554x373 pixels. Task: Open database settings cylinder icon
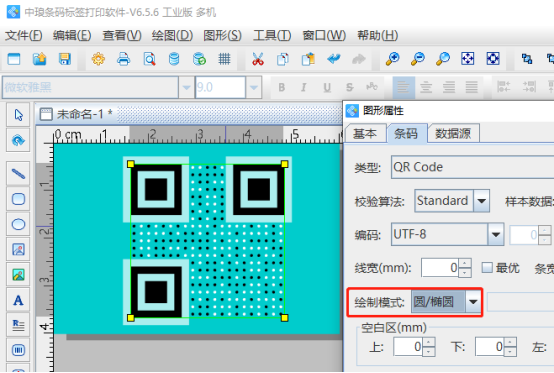(x=174, y=59)
